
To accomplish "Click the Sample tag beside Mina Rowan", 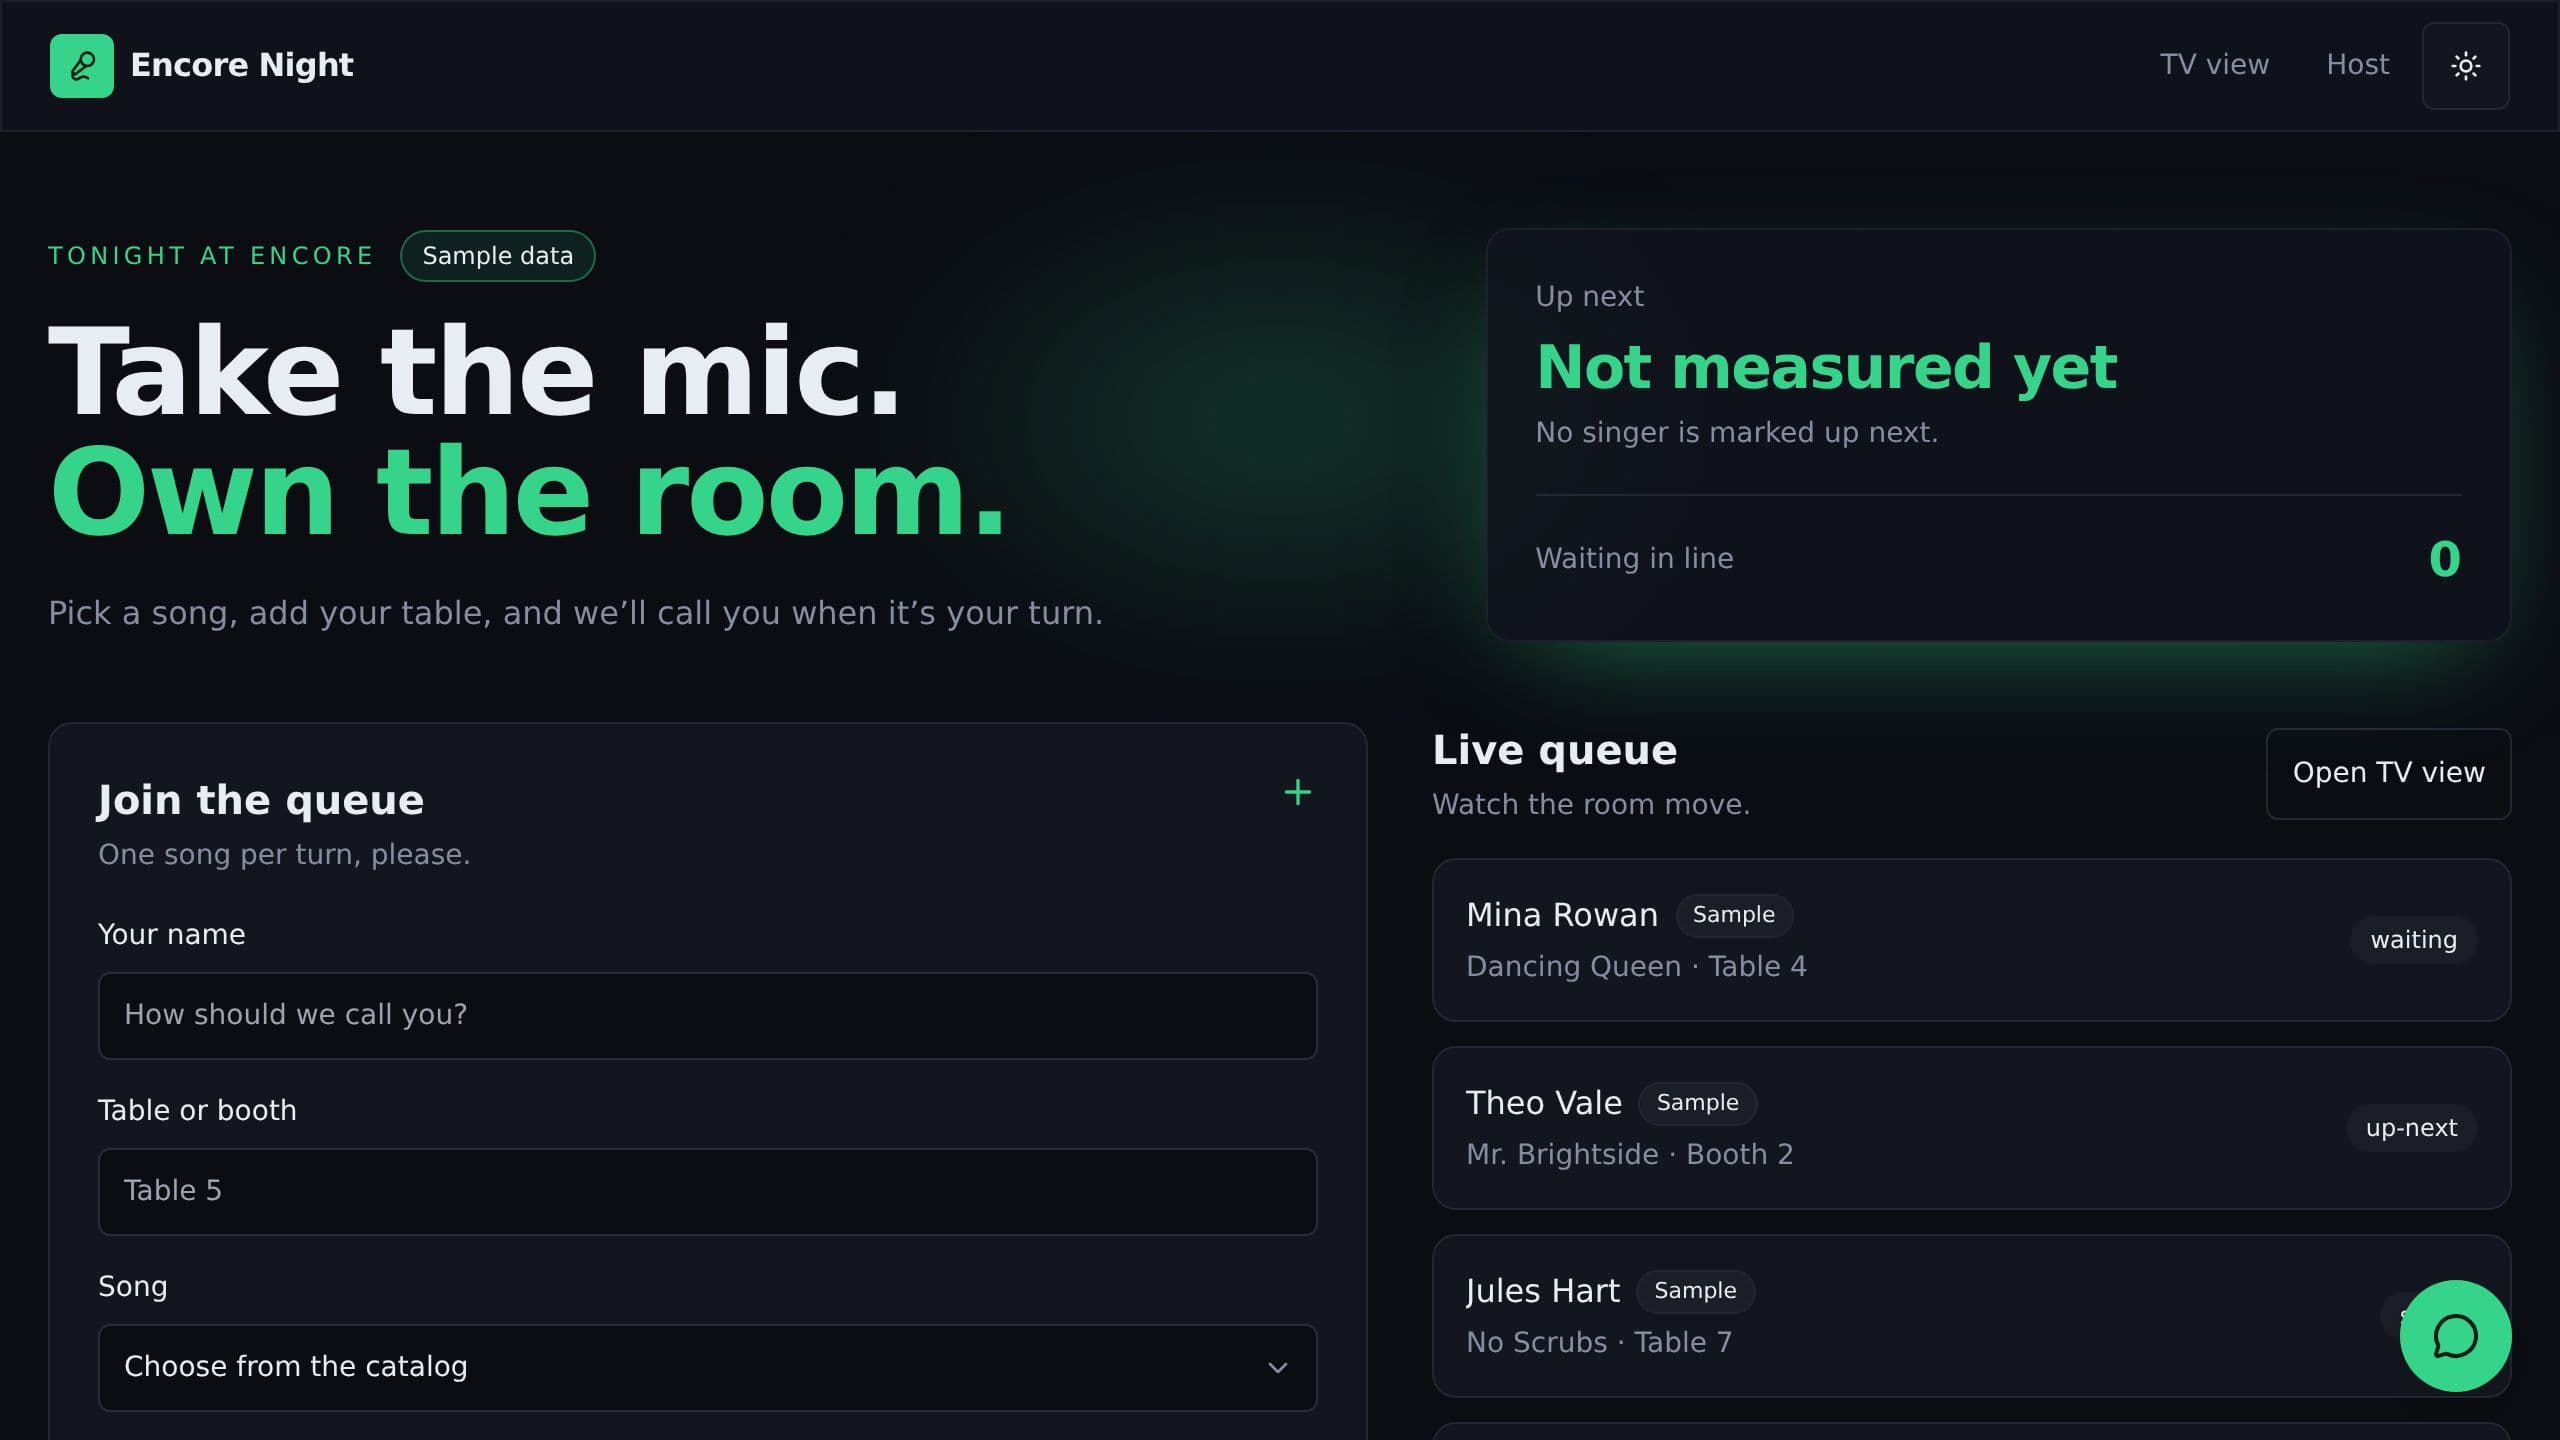I will [x=1733, y=915].
